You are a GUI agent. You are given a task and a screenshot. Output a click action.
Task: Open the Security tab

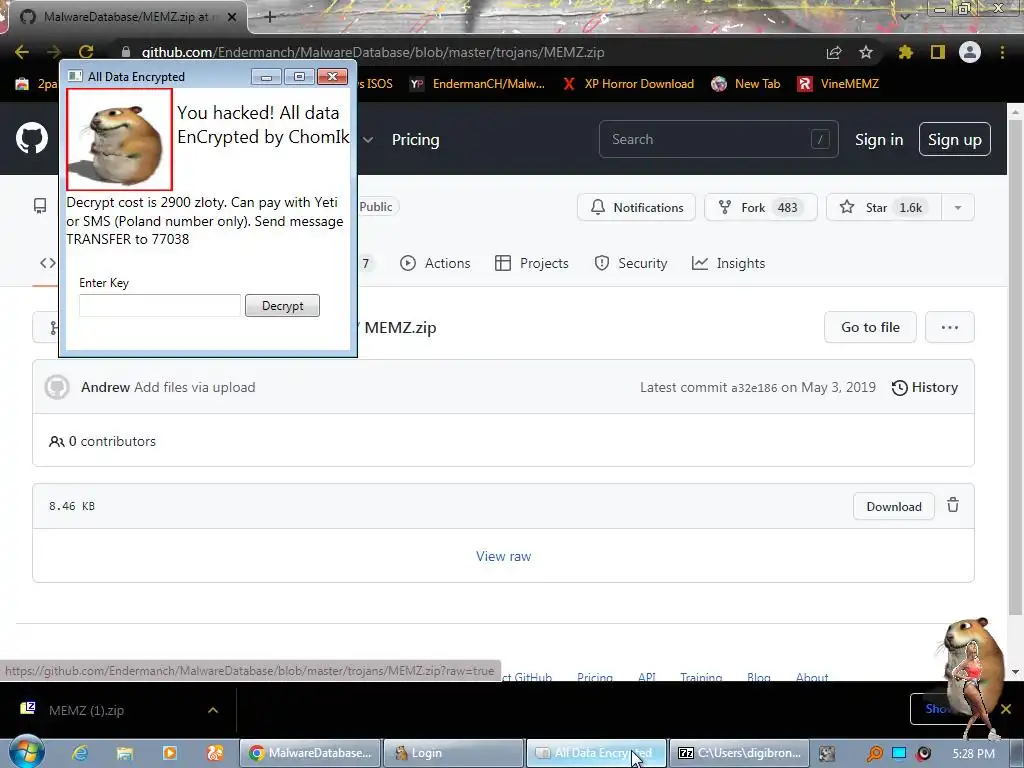coord(631,263)
